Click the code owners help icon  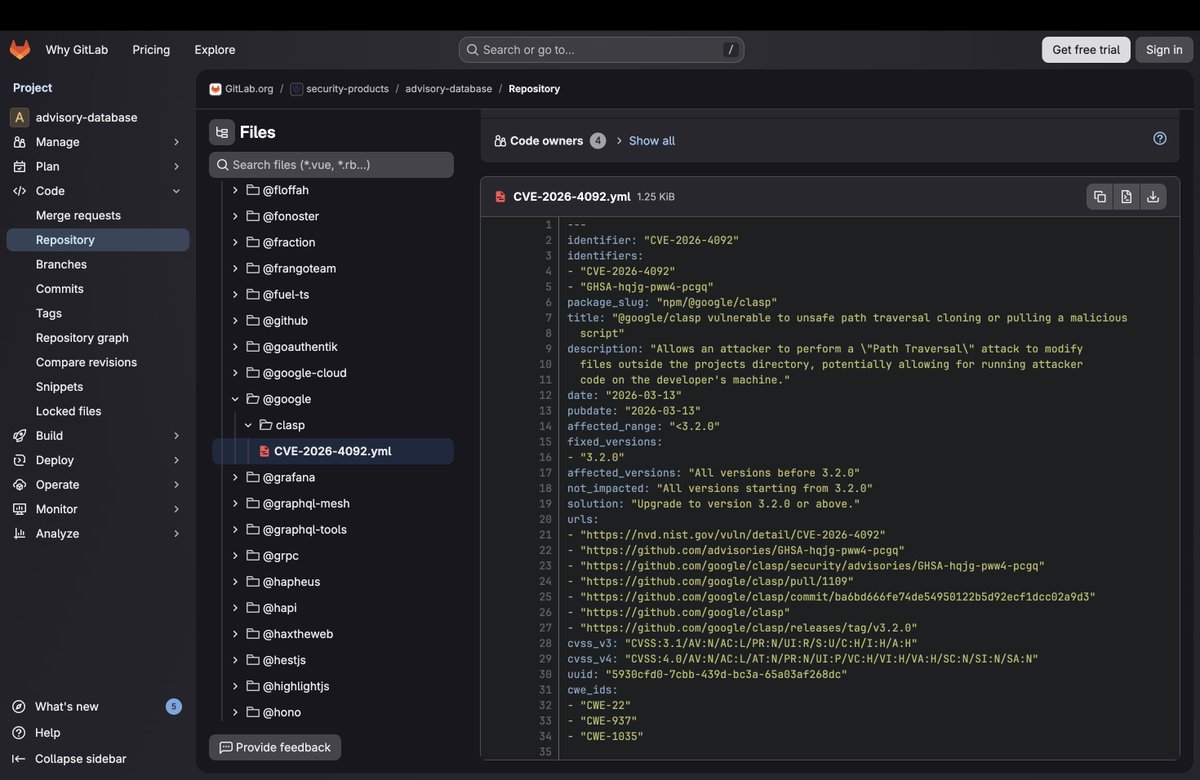tap(1160, 139)
